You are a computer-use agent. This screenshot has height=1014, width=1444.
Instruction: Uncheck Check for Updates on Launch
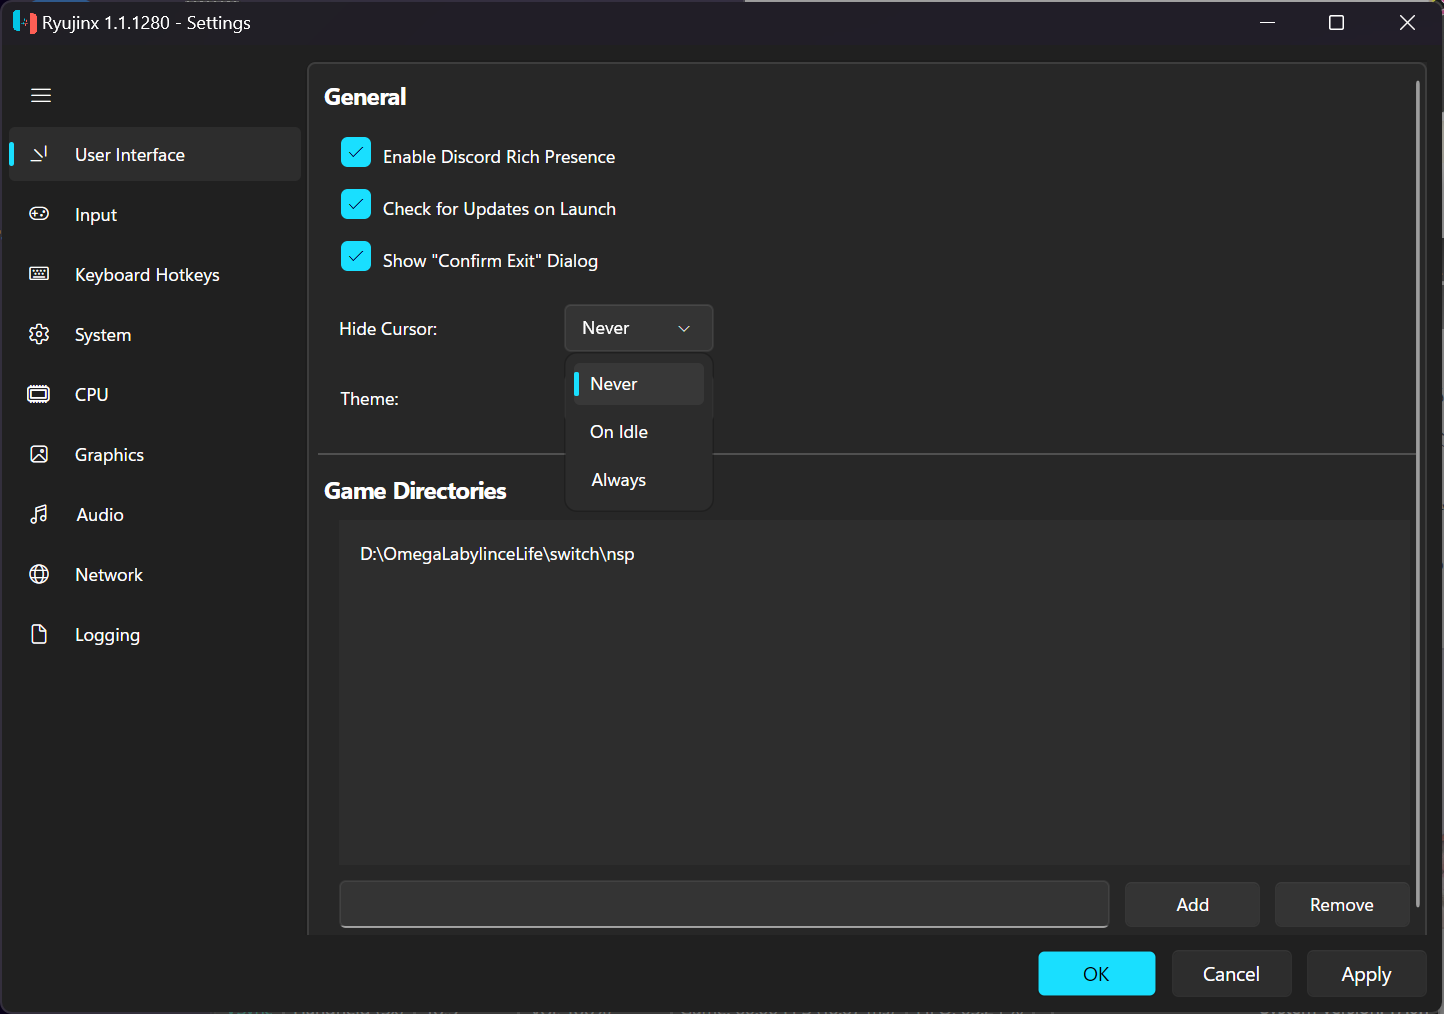point(356,205)
